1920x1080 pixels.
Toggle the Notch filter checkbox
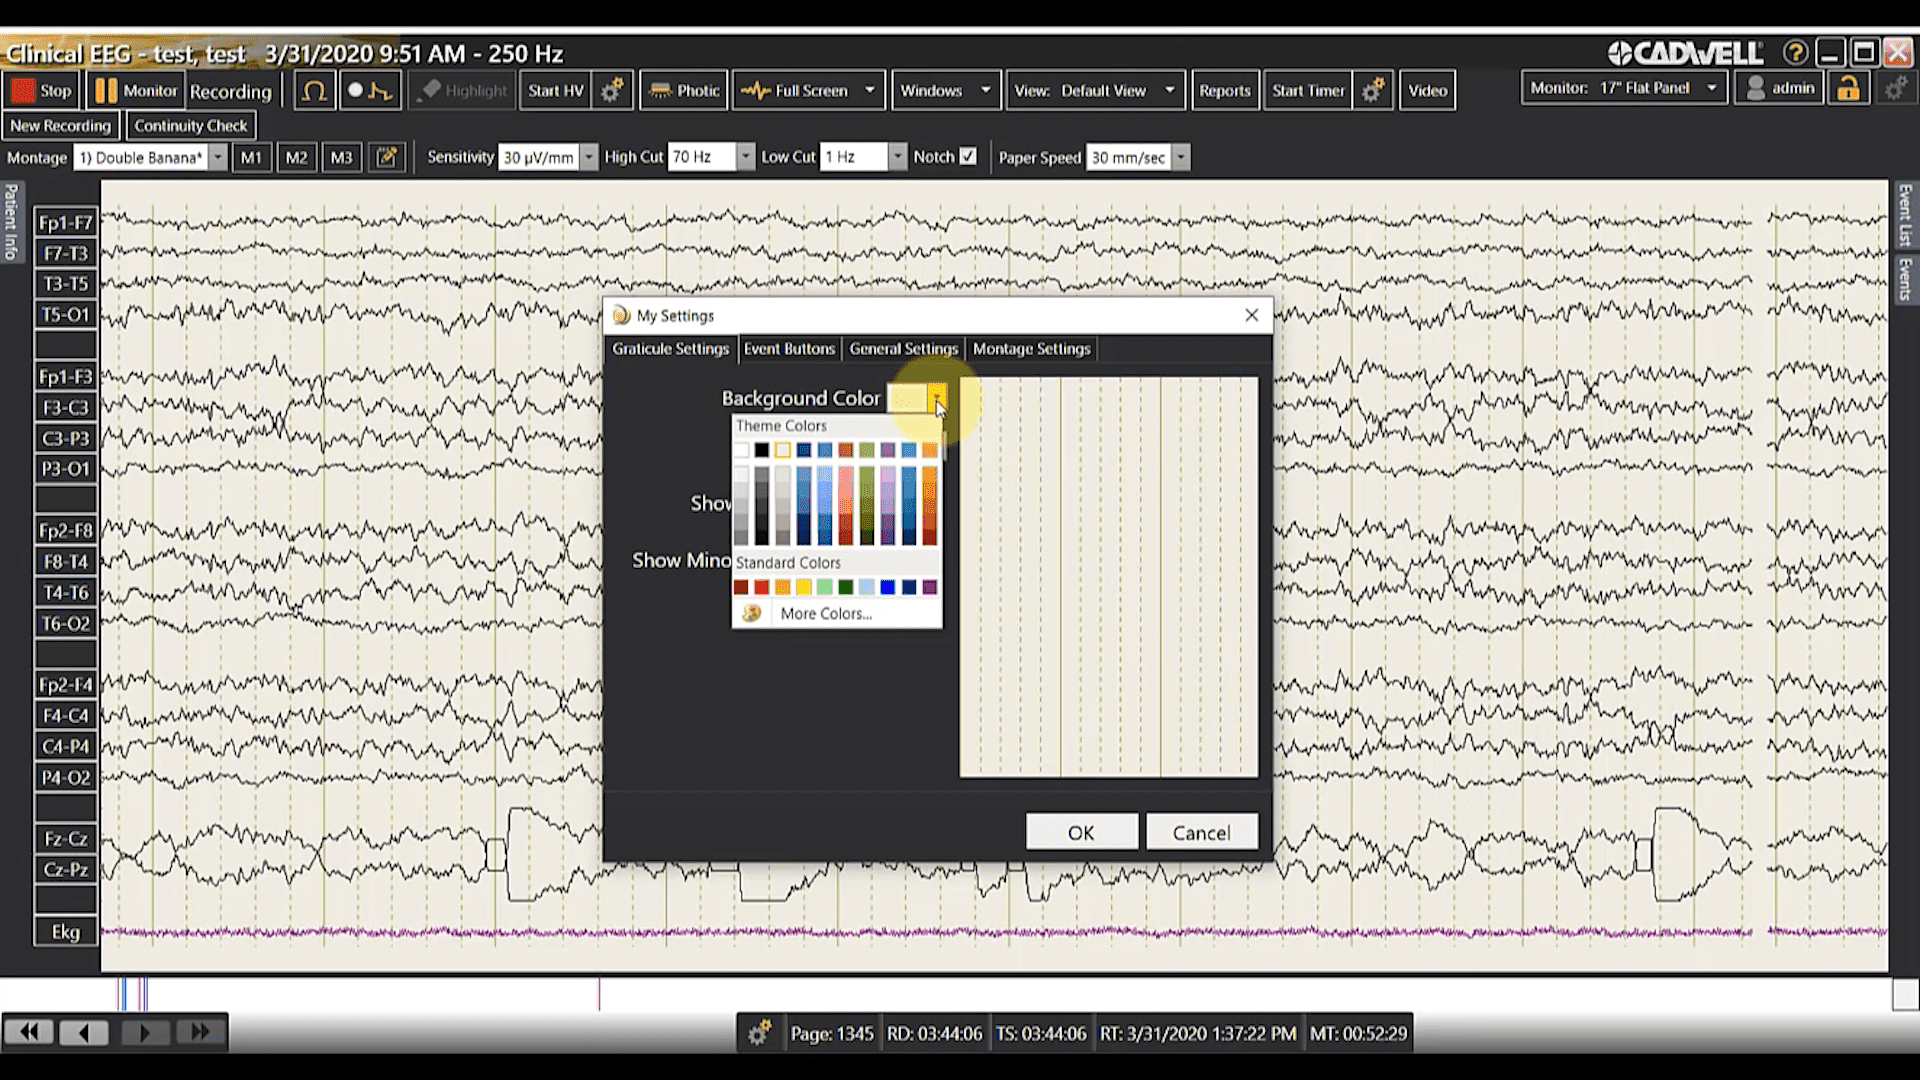click(968, 157)
